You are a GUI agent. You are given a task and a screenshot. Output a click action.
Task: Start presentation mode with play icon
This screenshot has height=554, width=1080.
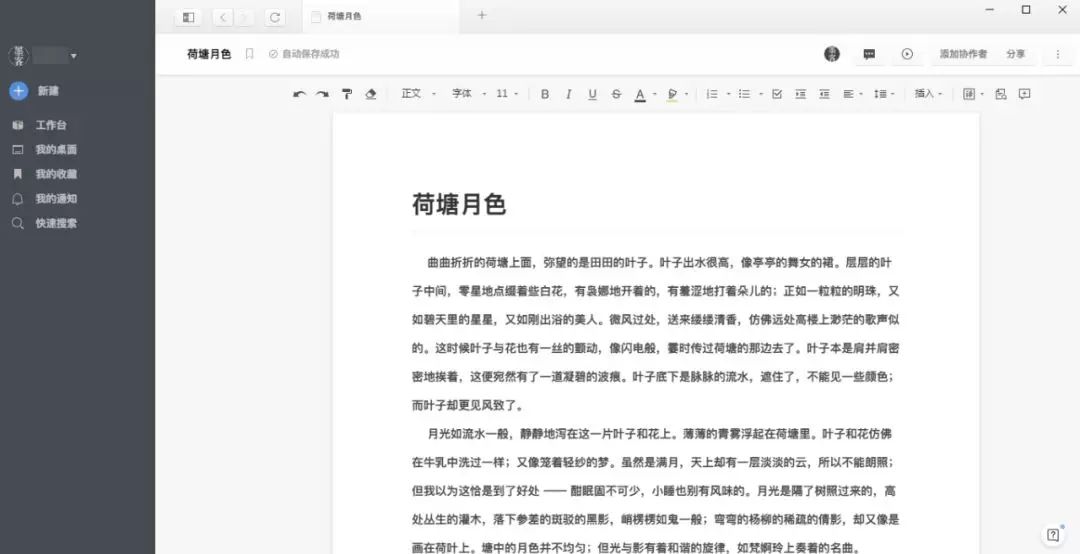907,54
